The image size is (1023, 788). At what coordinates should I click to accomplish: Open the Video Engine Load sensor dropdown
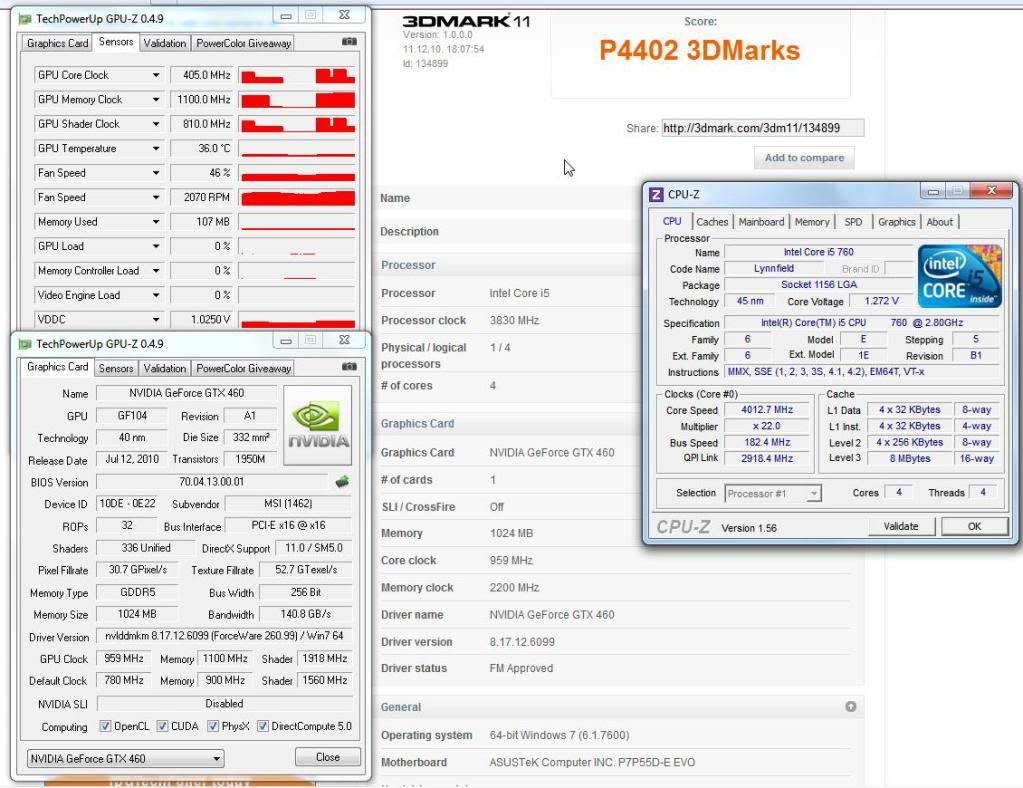156,296
